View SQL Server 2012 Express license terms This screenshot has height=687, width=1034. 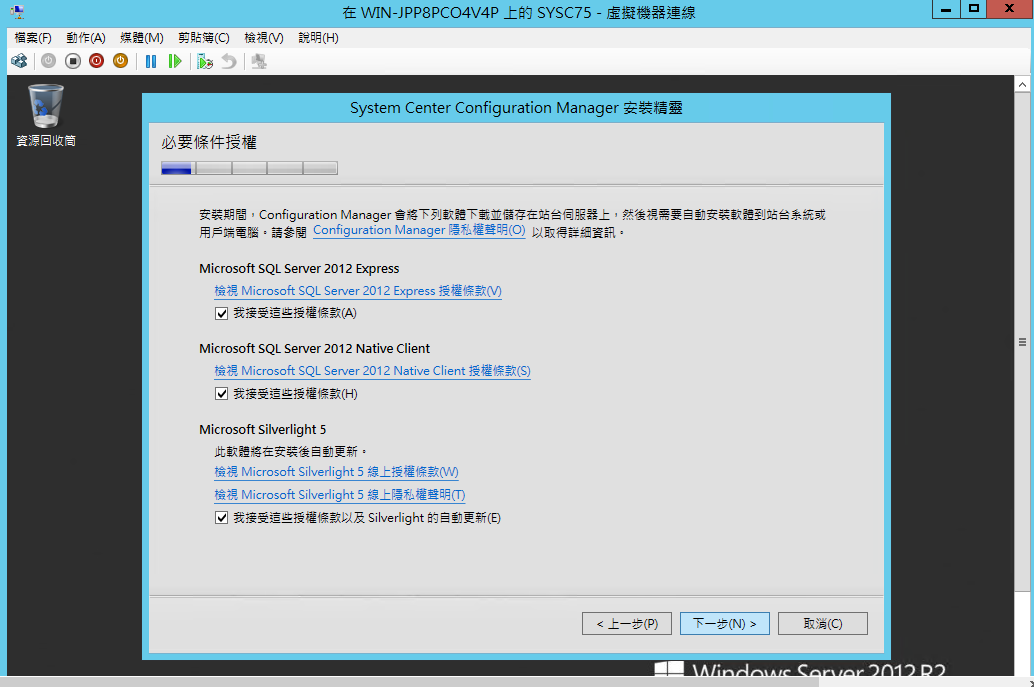(x=358, y=291)
